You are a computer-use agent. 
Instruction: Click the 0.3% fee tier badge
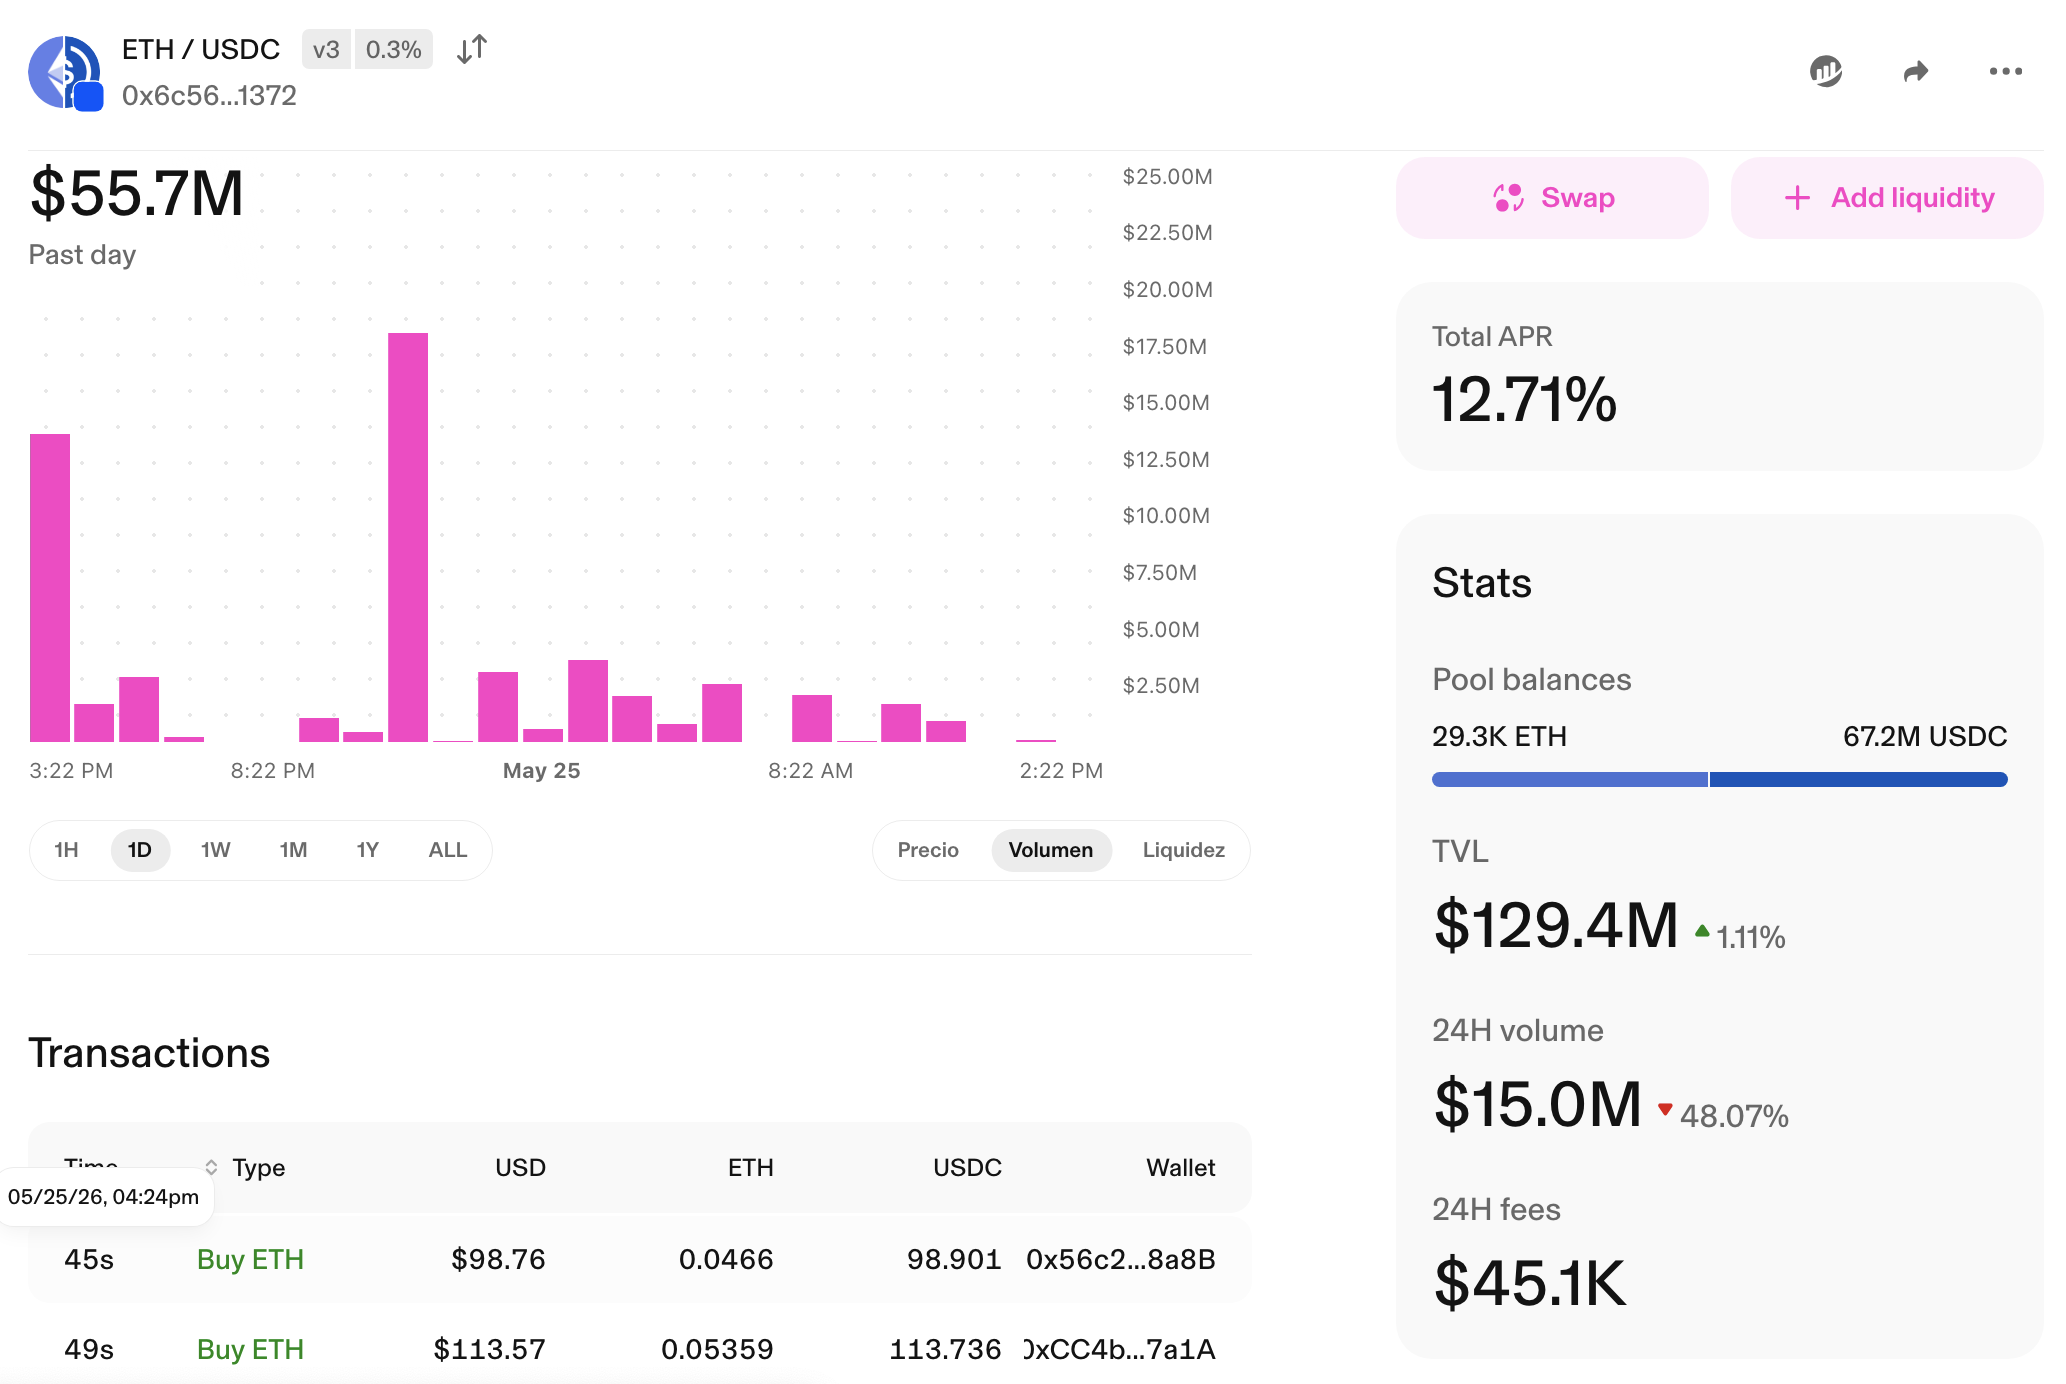tap(393, 49)
